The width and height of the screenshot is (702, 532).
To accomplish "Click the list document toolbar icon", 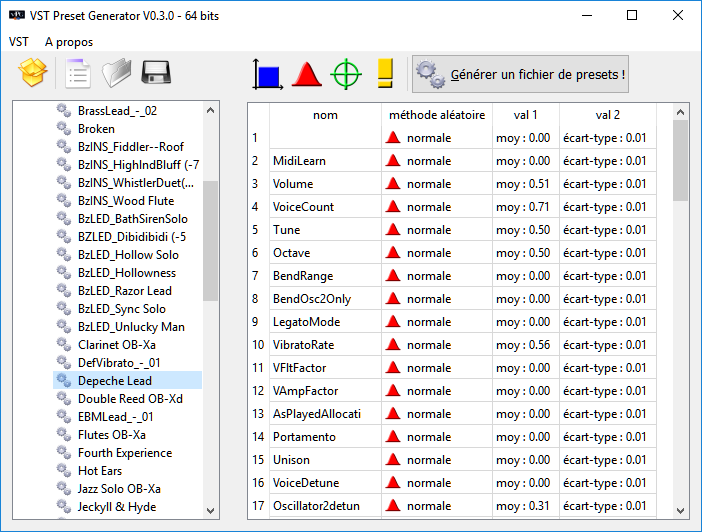I will click(x=78, y=73).
